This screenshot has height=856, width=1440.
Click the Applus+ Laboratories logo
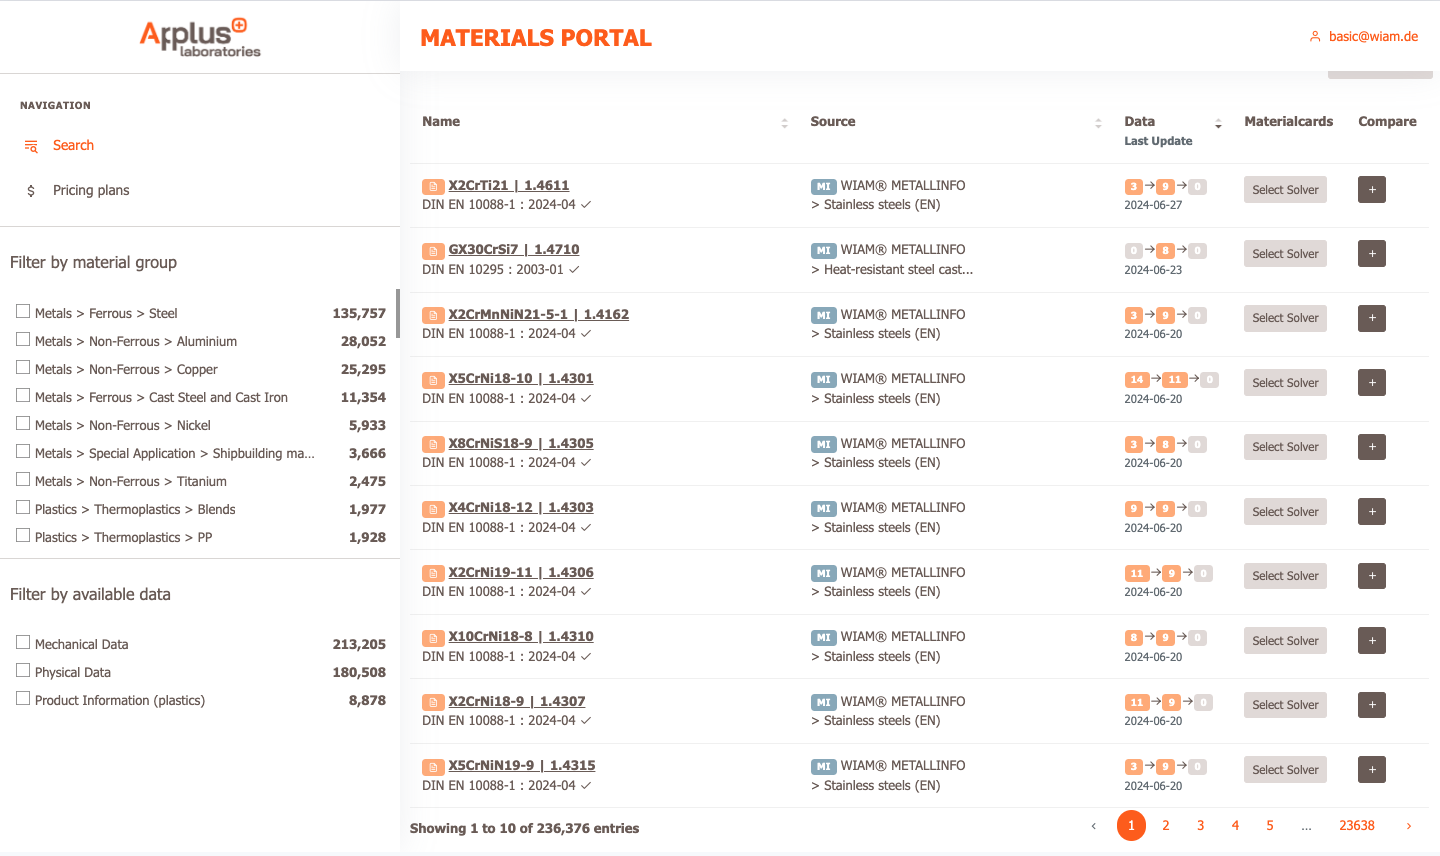click(x=200, y=37)
